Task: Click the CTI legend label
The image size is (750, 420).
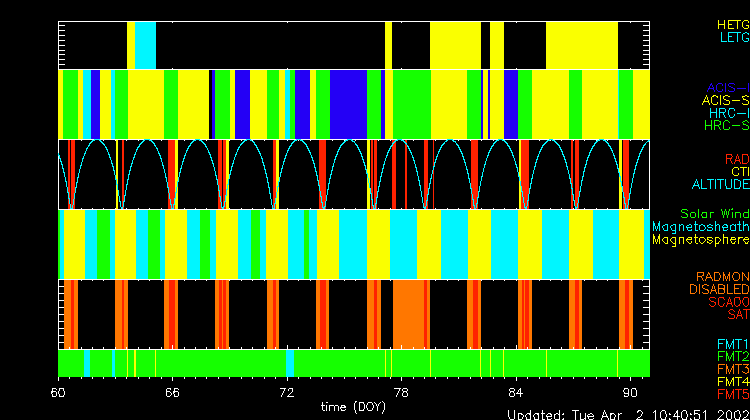Action: 739,172
